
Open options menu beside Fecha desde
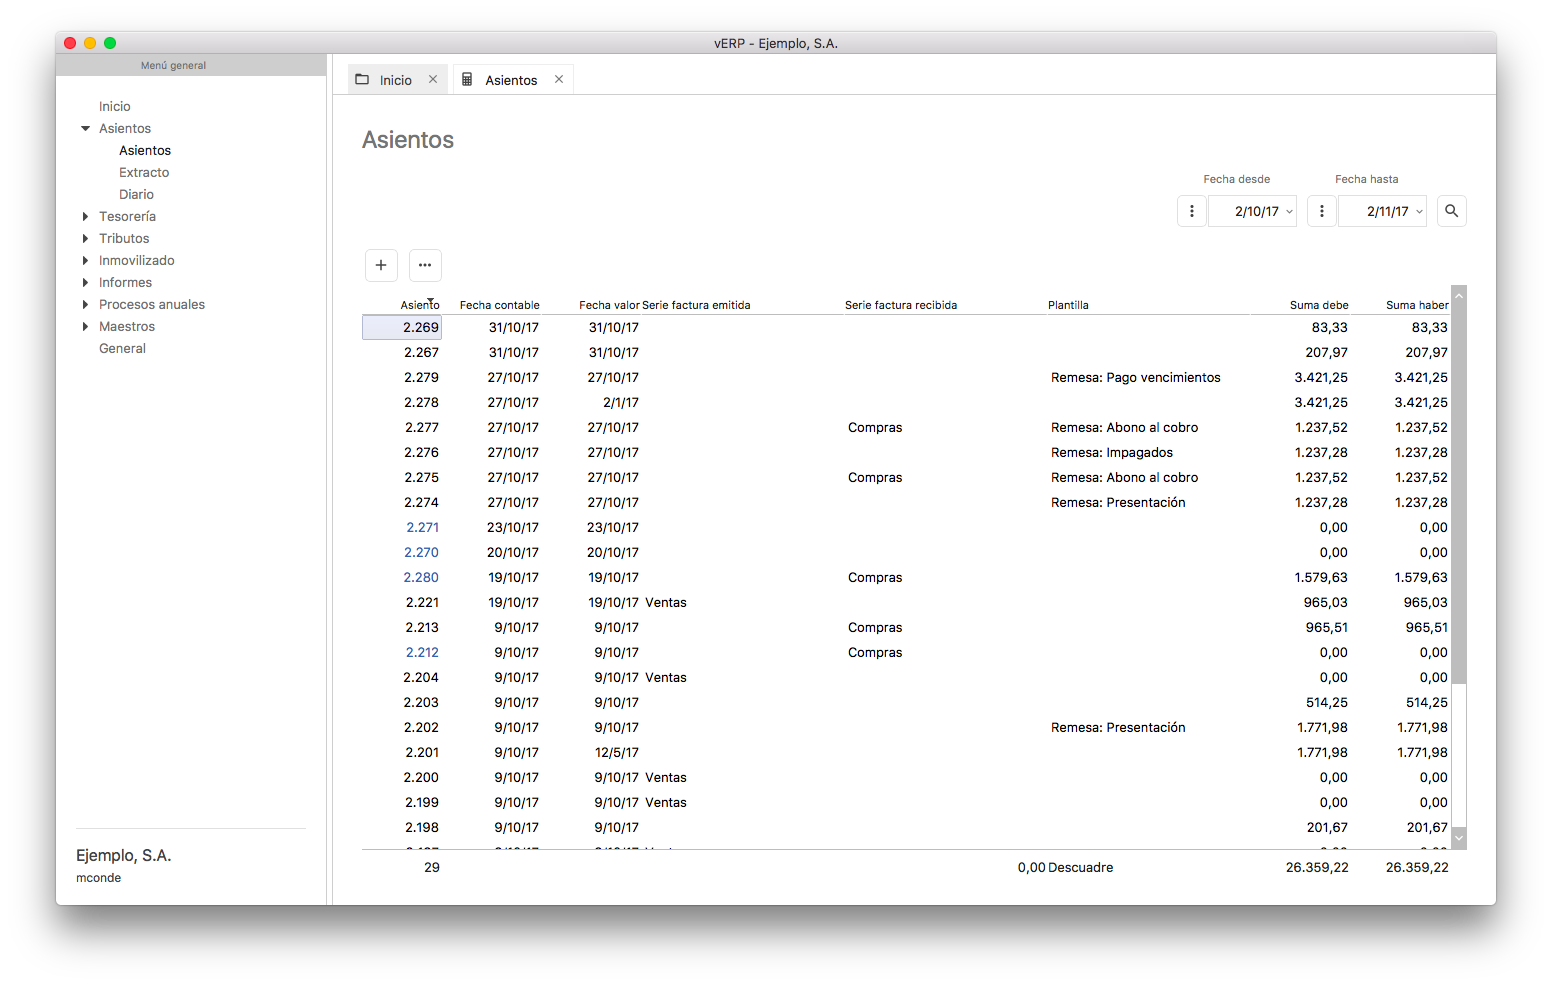1191,211
